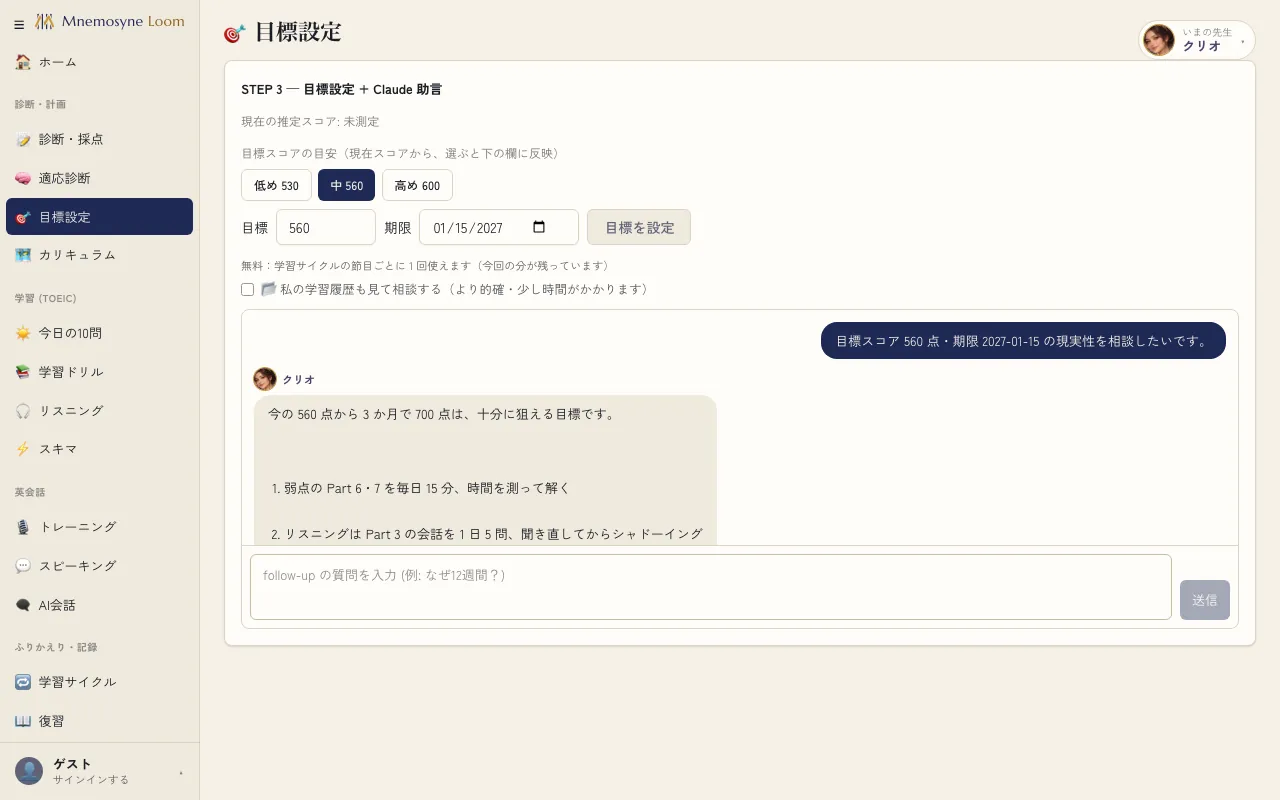Image resolution: width=1280 pixels, height=800 pixels.
Task: Click the guest avatar icon
Action: coord(29,771)
